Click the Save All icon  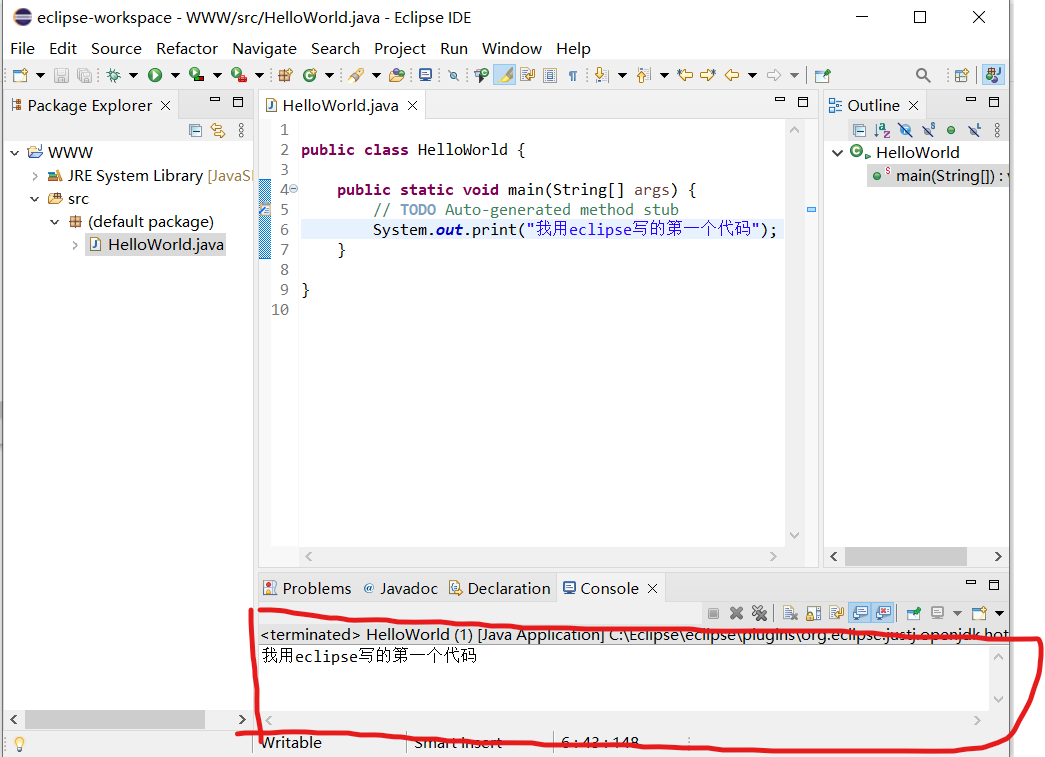click(x=84, y=75)
